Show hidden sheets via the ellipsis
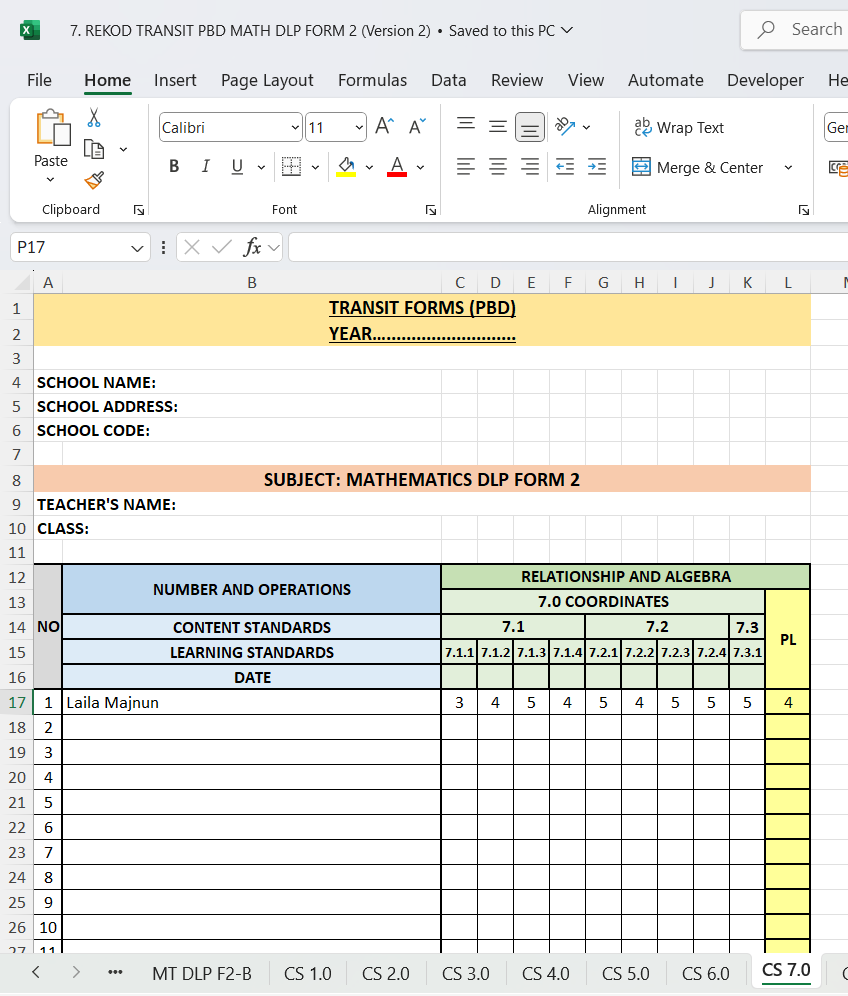Screen dimensions: 848x996 pyautogui.click(x=115, y=972)
